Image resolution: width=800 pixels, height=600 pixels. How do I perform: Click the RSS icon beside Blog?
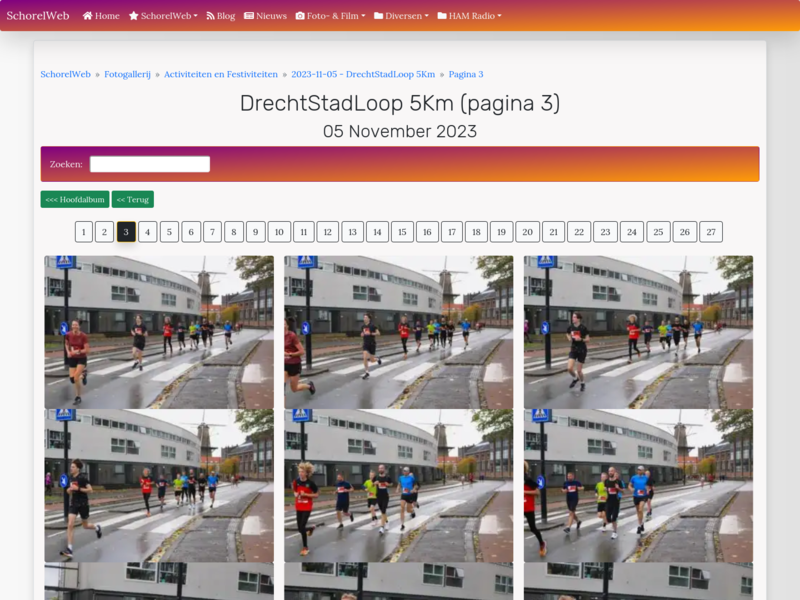click(x=210, y=16)
